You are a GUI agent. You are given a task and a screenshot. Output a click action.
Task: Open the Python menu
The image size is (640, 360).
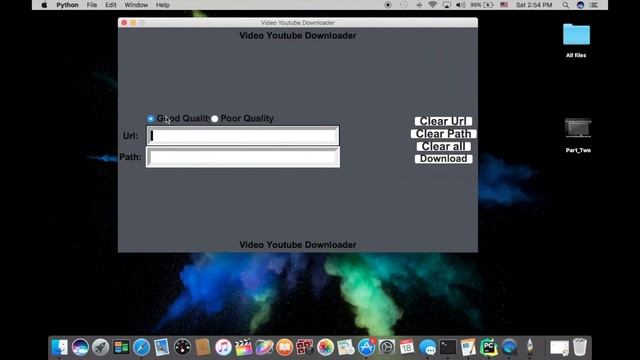pyautogui.click(x=67, y=5)
